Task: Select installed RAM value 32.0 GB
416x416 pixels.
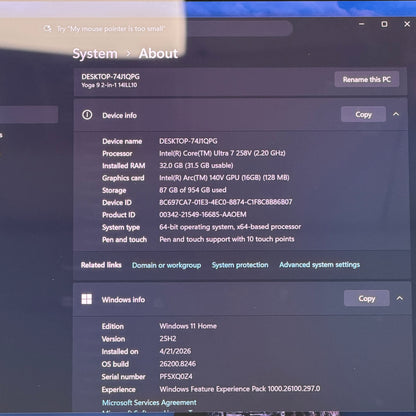Action: click(x=196, y=165)
